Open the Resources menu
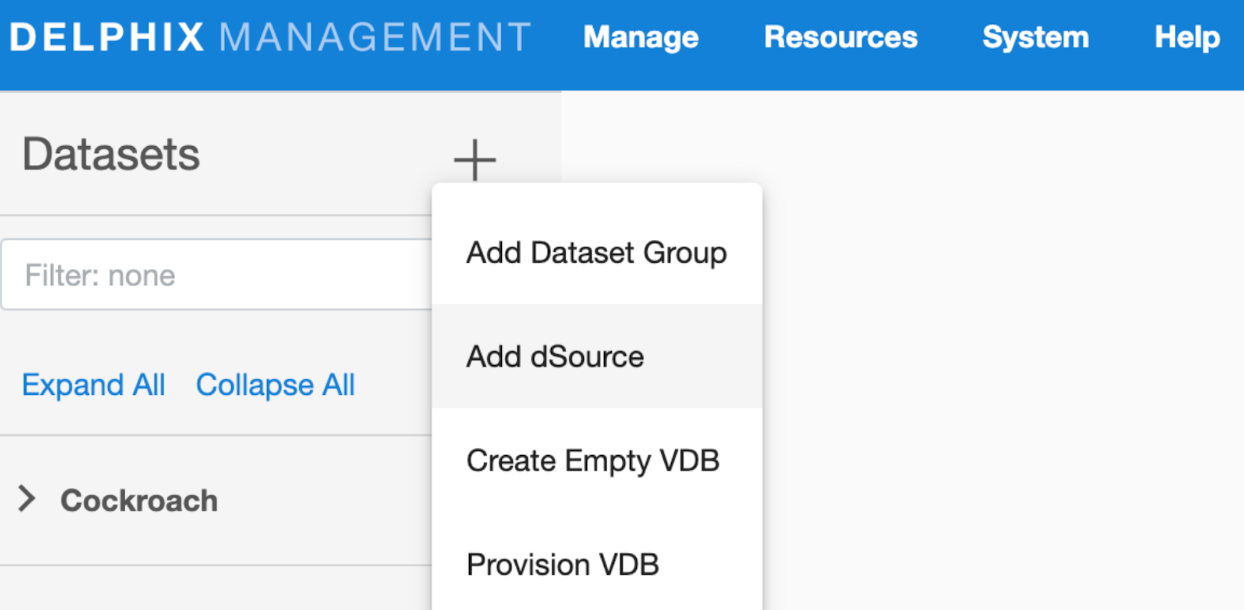This screenshot has width=1244, height=610. pyautogui.click(x=840, y=37)
